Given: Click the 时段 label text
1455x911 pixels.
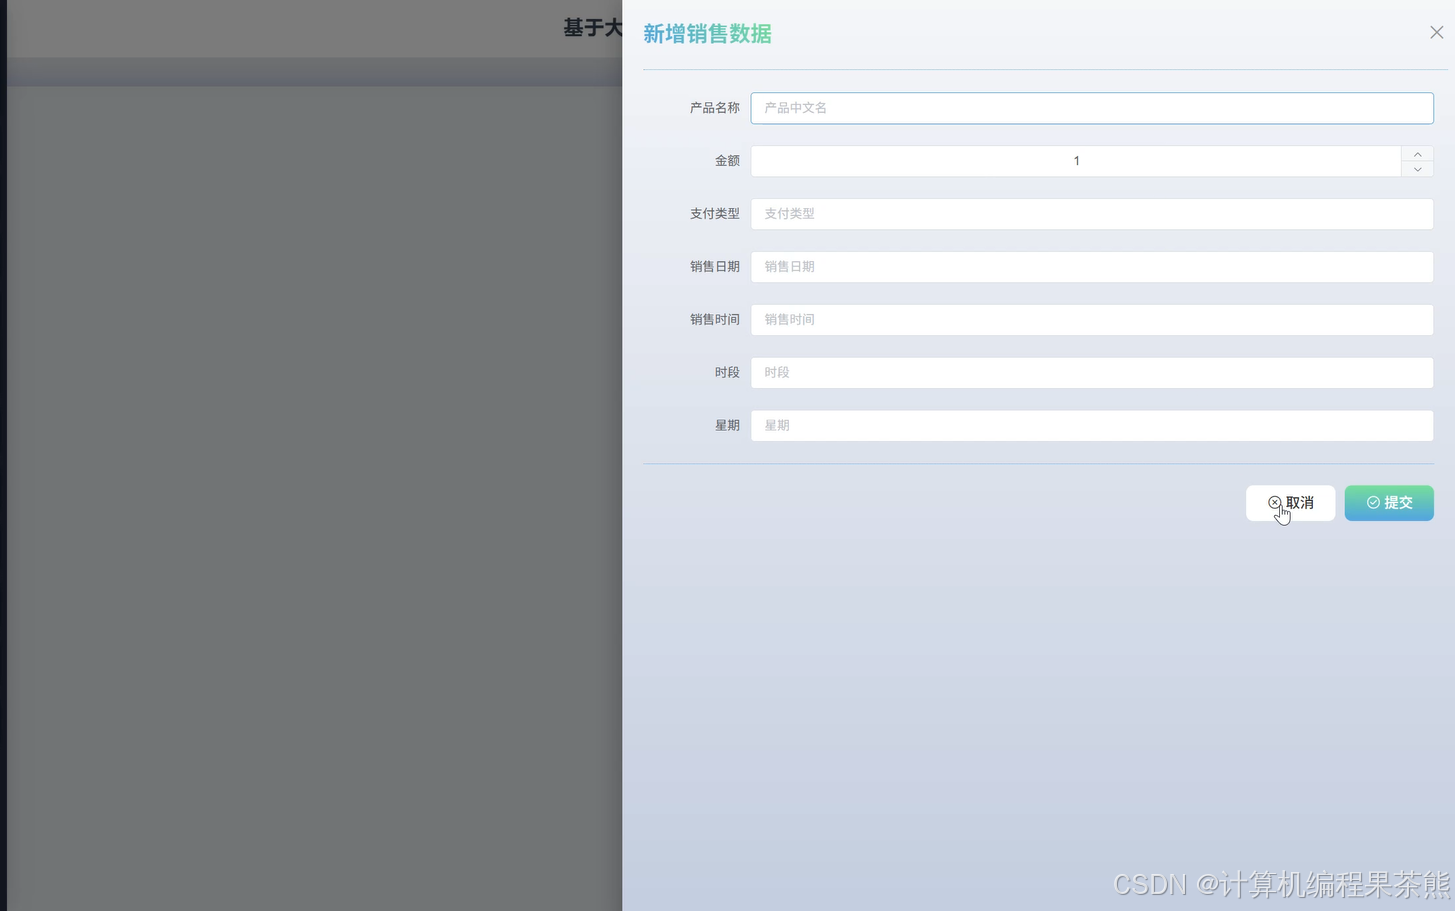Looking at the screenshot, I should click(727, 373).
